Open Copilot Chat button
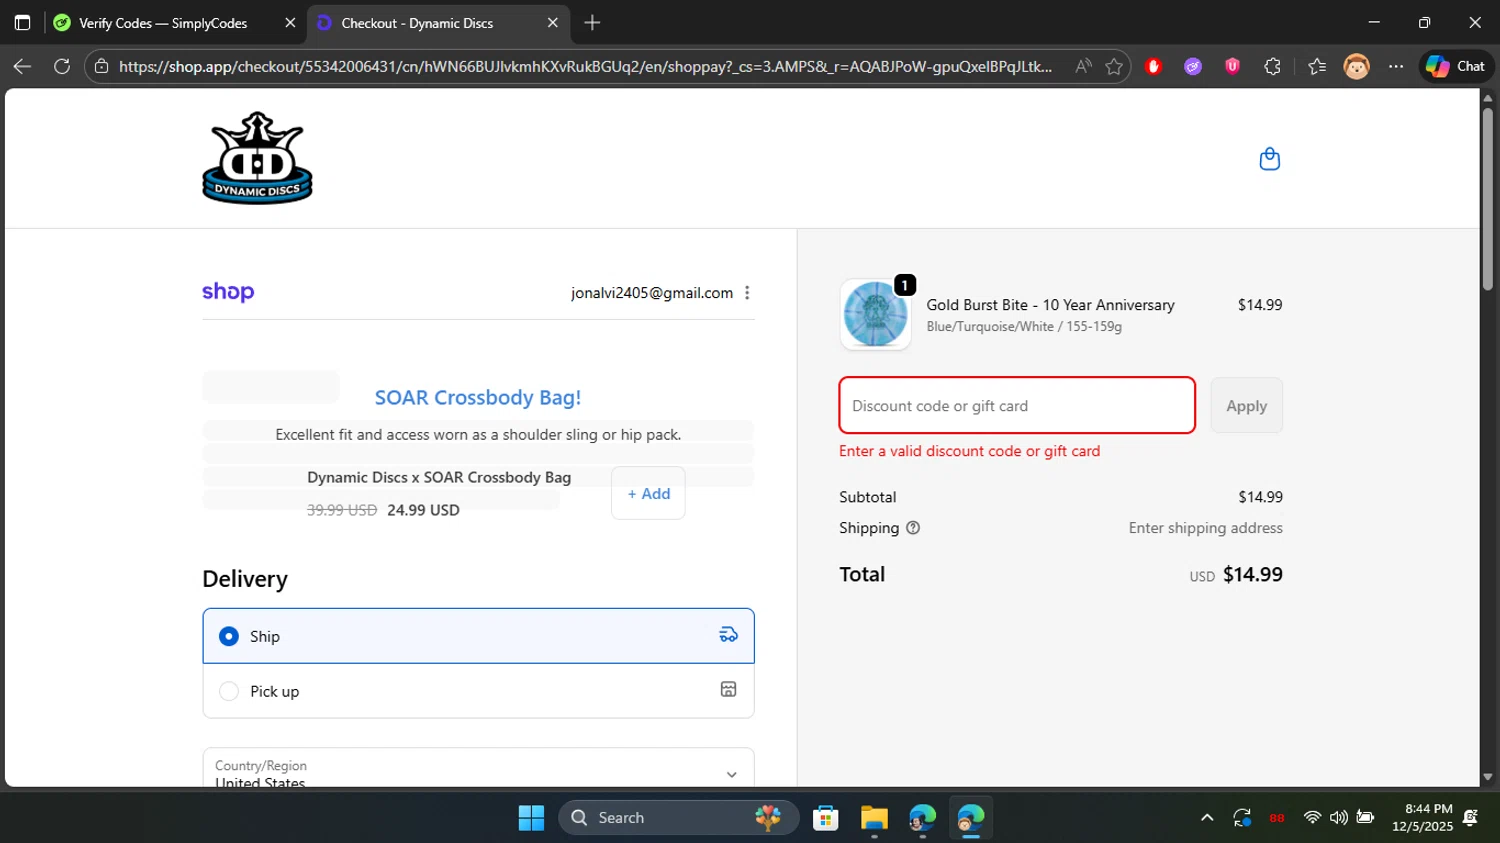Viewport: 1500px width, 843px height. click(x=1456, y=66)
